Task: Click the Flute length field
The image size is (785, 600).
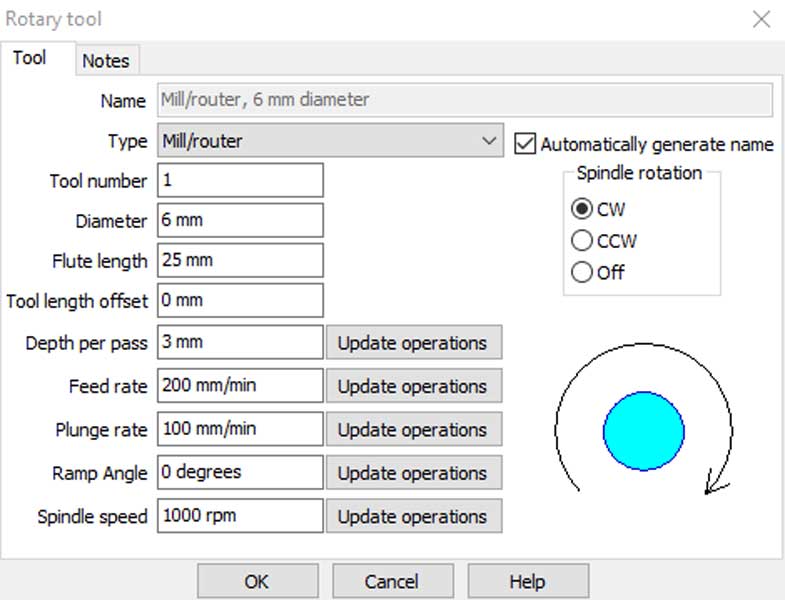Action: (x=240, y=261)
